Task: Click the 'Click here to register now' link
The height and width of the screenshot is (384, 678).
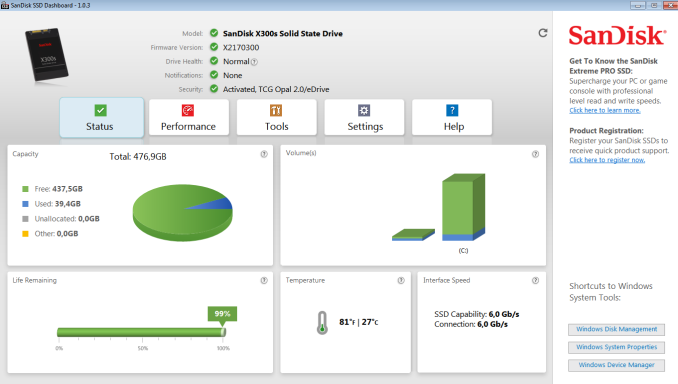Action: [607, 160]
